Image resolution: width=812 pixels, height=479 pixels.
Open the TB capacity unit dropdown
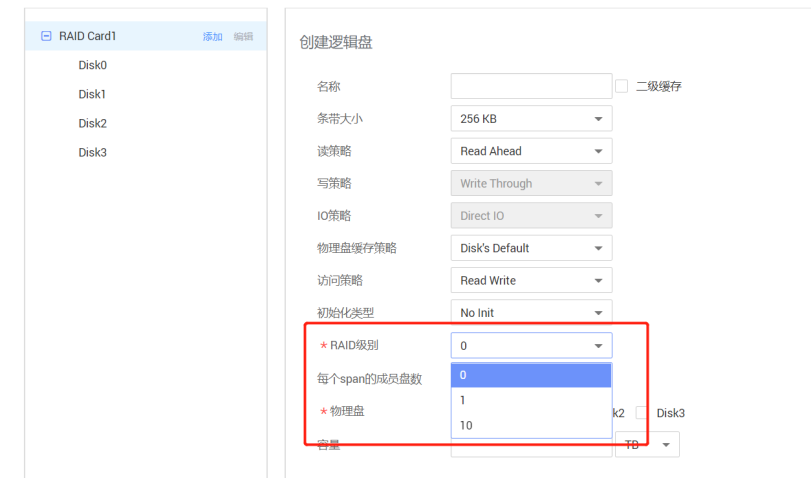pyautogui.click(x=649, y=444)
